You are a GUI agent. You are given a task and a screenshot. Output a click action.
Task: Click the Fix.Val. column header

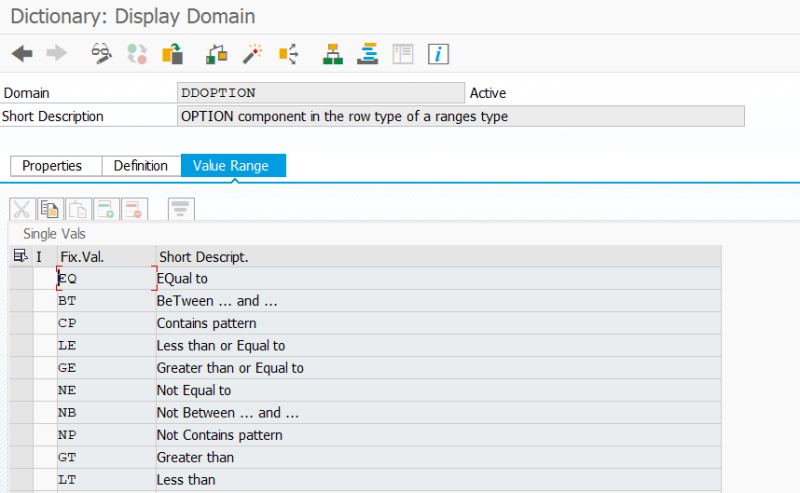pos(107,257)
